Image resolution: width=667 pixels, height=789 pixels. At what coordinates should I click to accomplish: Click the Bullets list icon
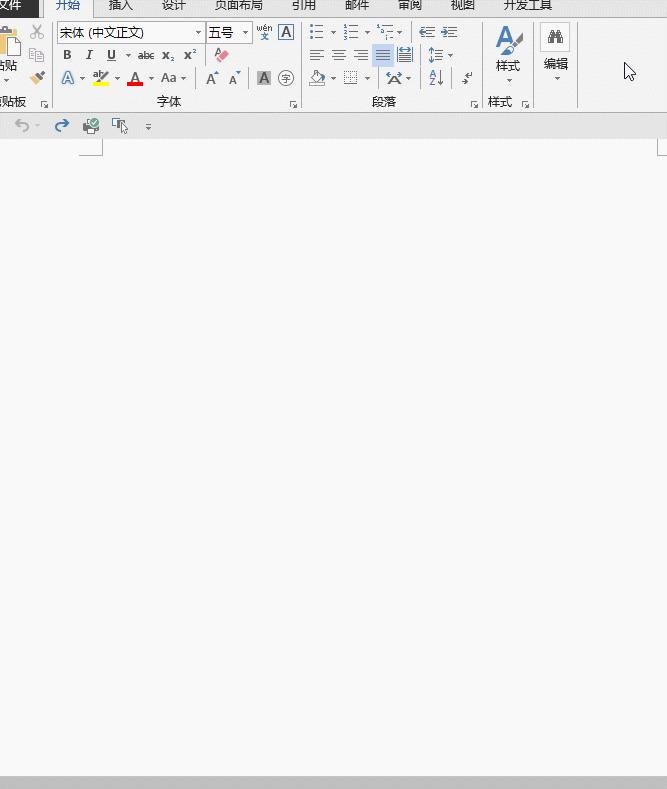coord(316,32)
